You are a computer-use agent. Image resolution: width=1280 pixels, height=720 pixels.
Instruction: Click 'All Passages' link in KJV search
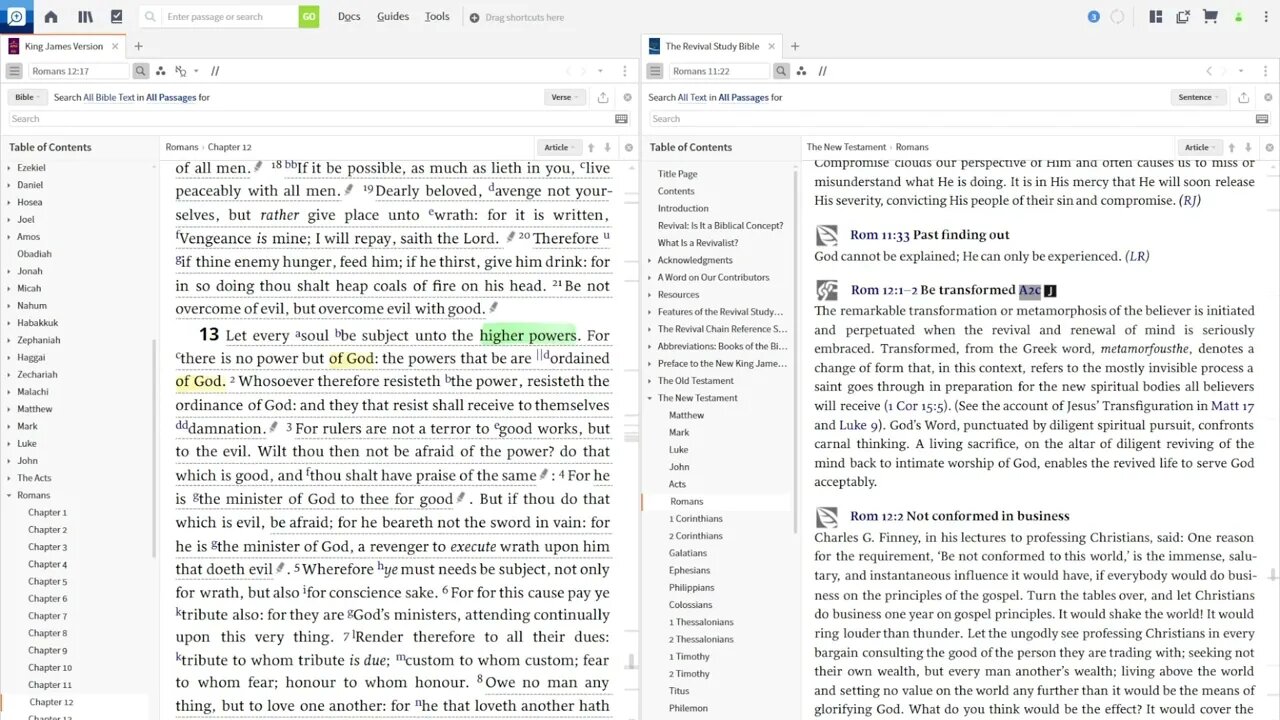[171, 97]
